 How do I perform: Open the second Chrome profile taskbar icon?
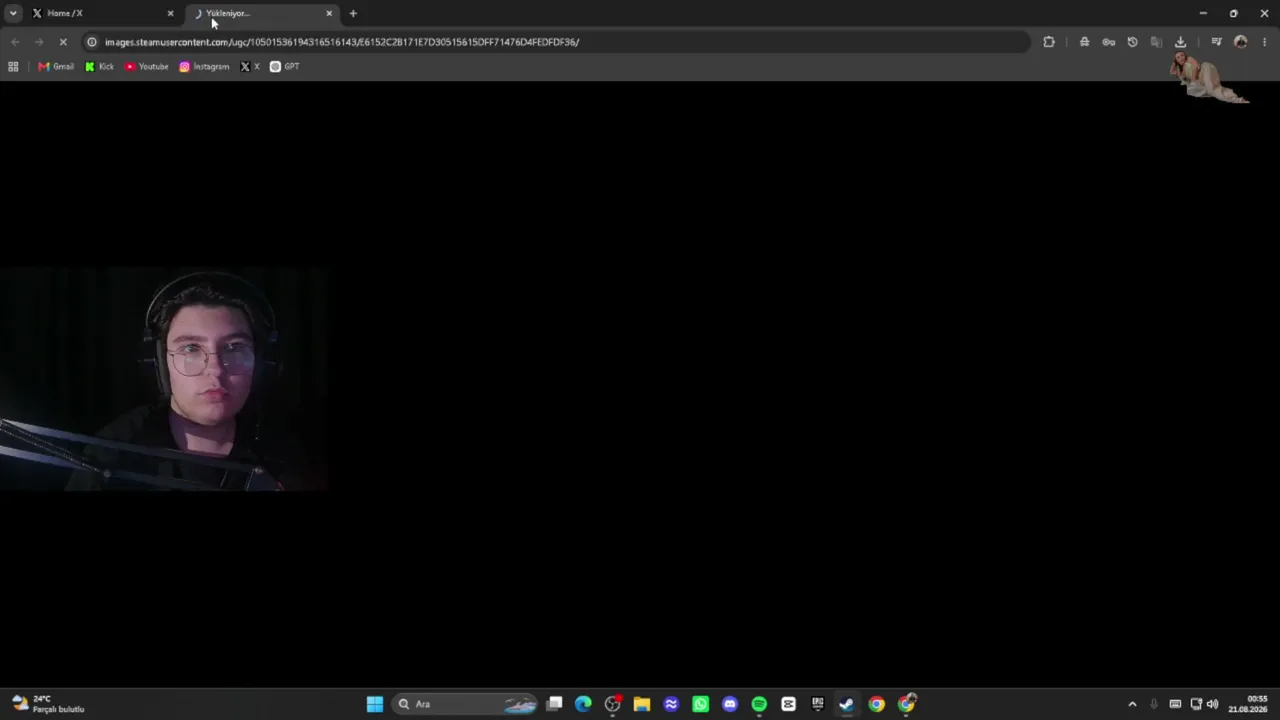tap(906, 704)
